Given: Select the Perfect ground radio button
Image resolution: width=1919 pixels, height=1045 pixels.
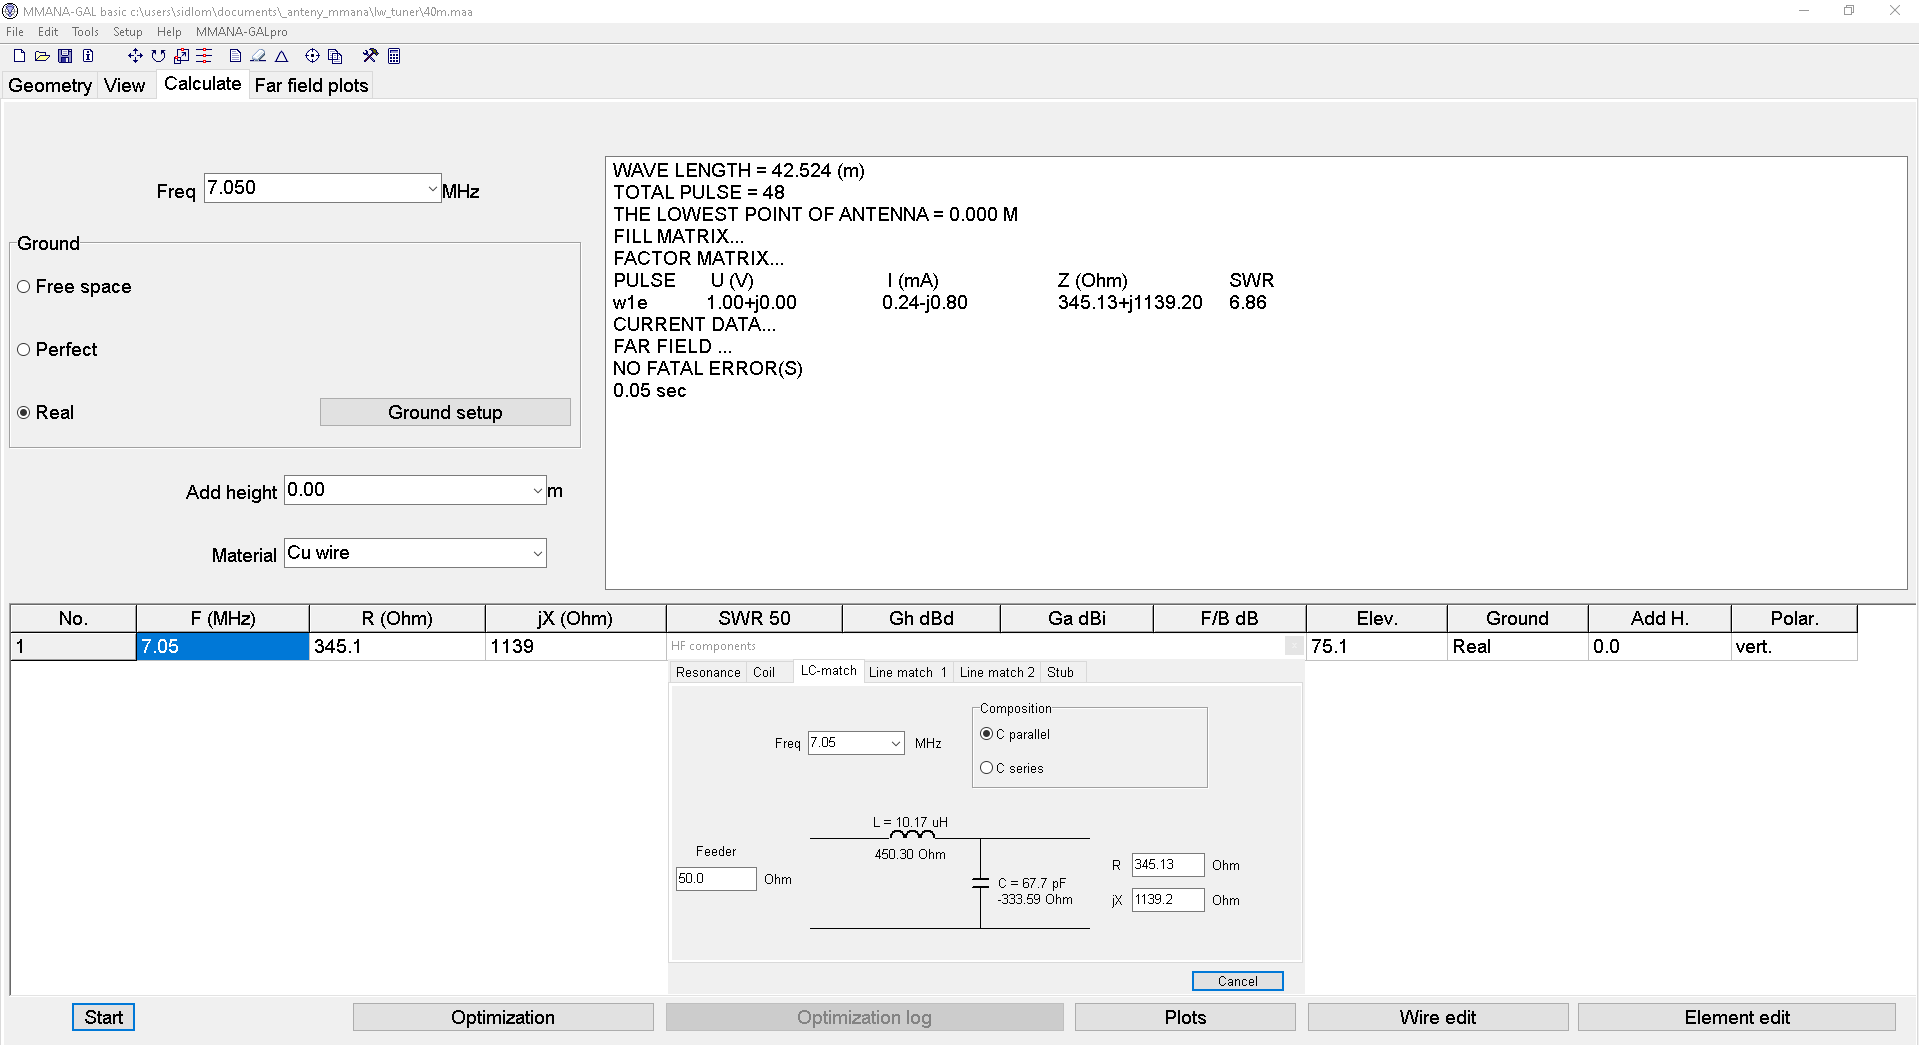Looking at the screenshot, I should tap(24, 350).
